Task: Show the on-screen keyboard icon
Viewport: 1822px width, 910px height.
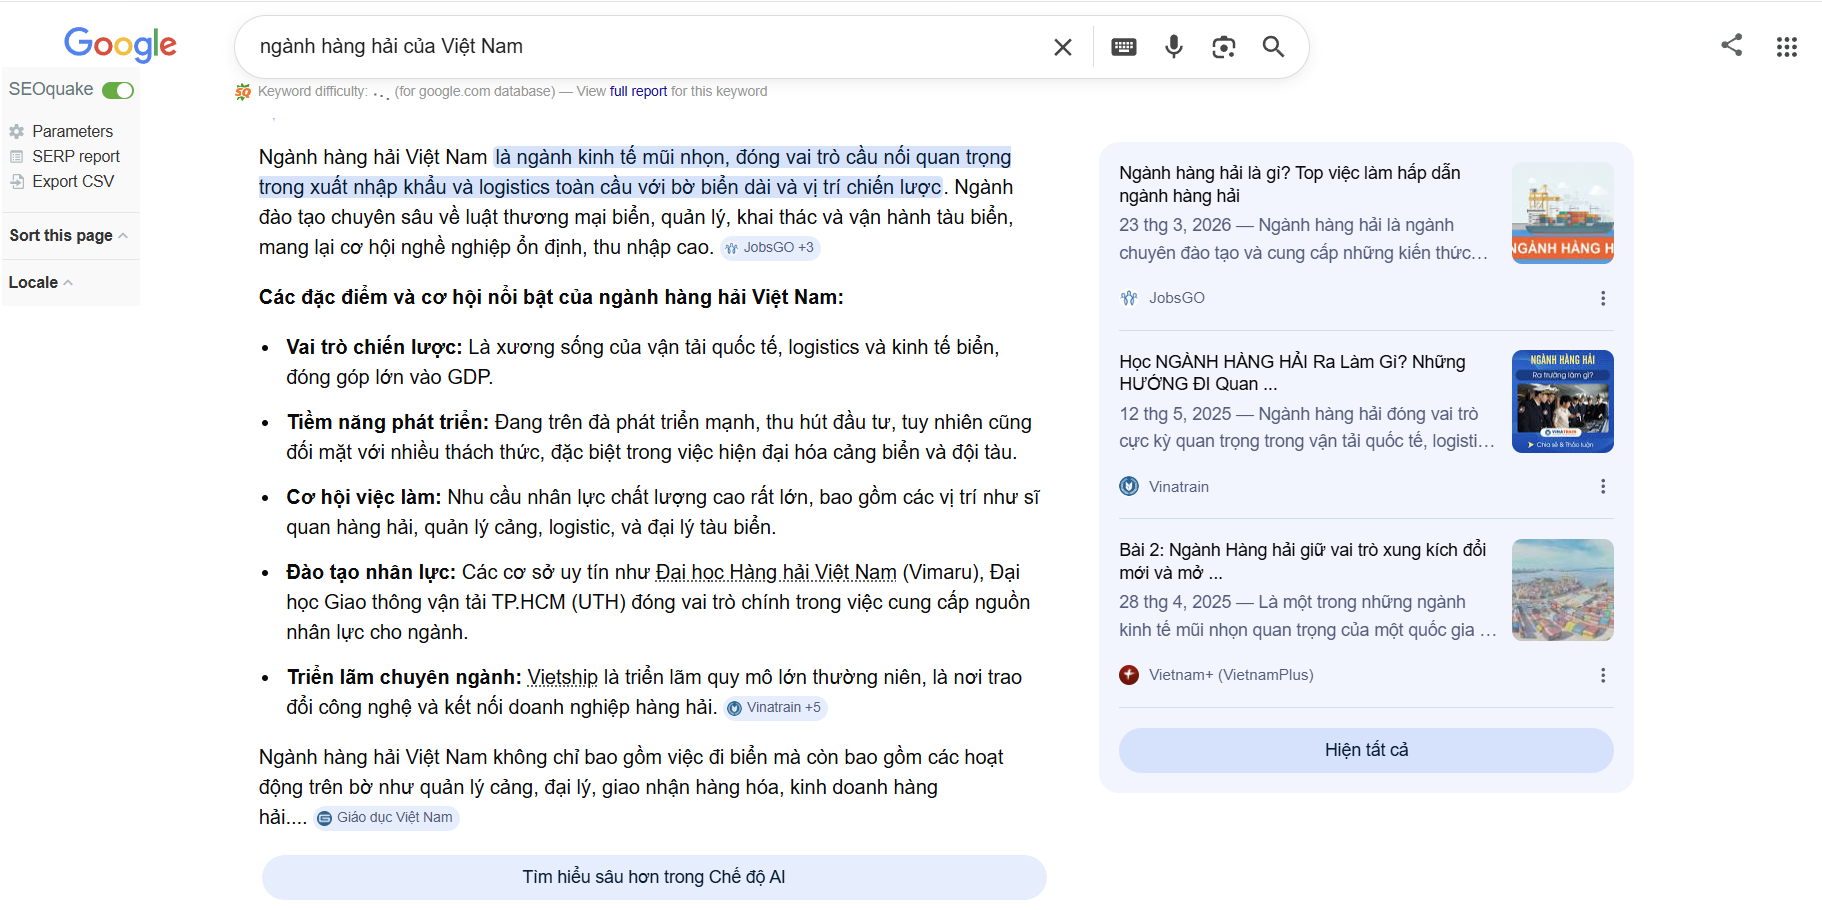Action: click(x=1123, y=46)
